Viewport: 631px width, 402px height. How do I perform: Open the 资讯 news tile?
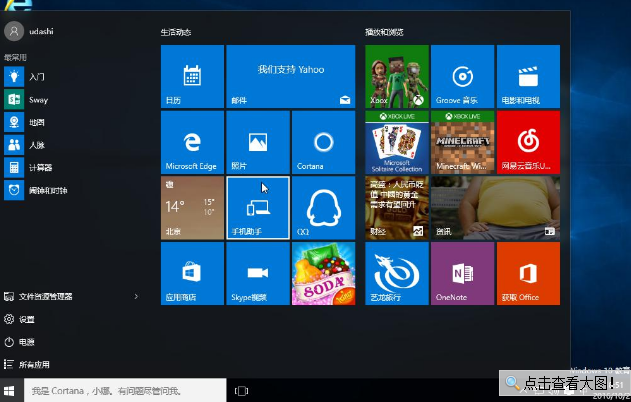[x=495, y=208]
